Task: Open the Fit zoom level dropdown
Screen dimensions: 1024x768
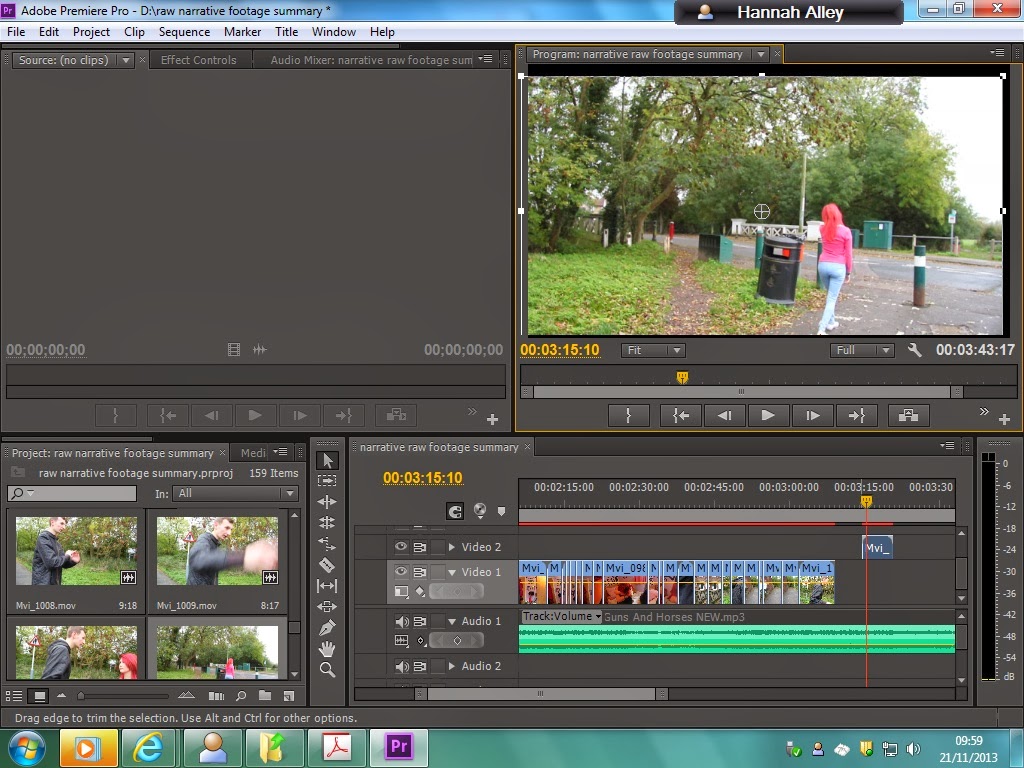Action: 652,350
